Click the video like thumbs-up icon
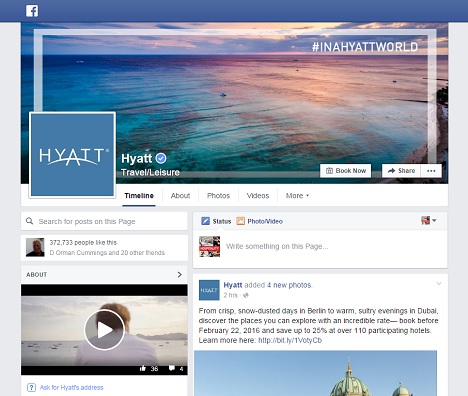The width and height of the screenshot is (468, 396). (x=143, y=368)
